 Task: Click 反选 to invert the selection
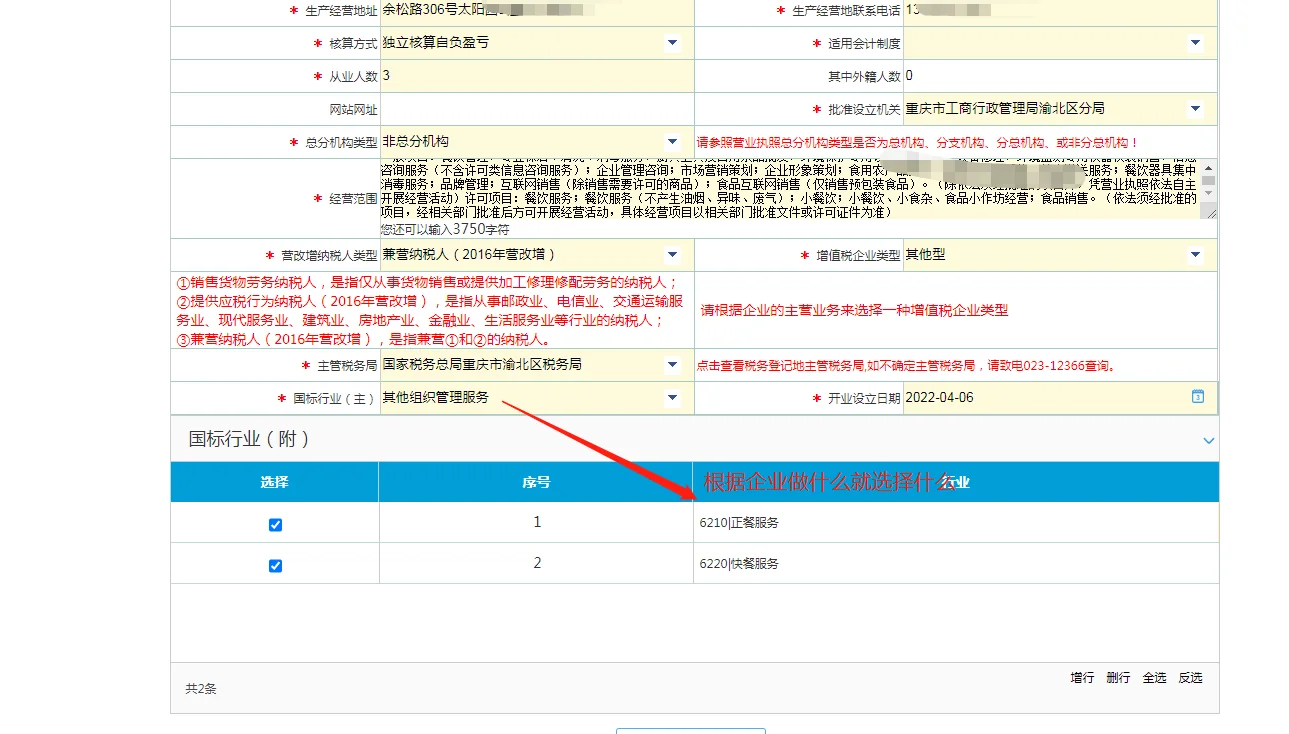coord(1190,678)
